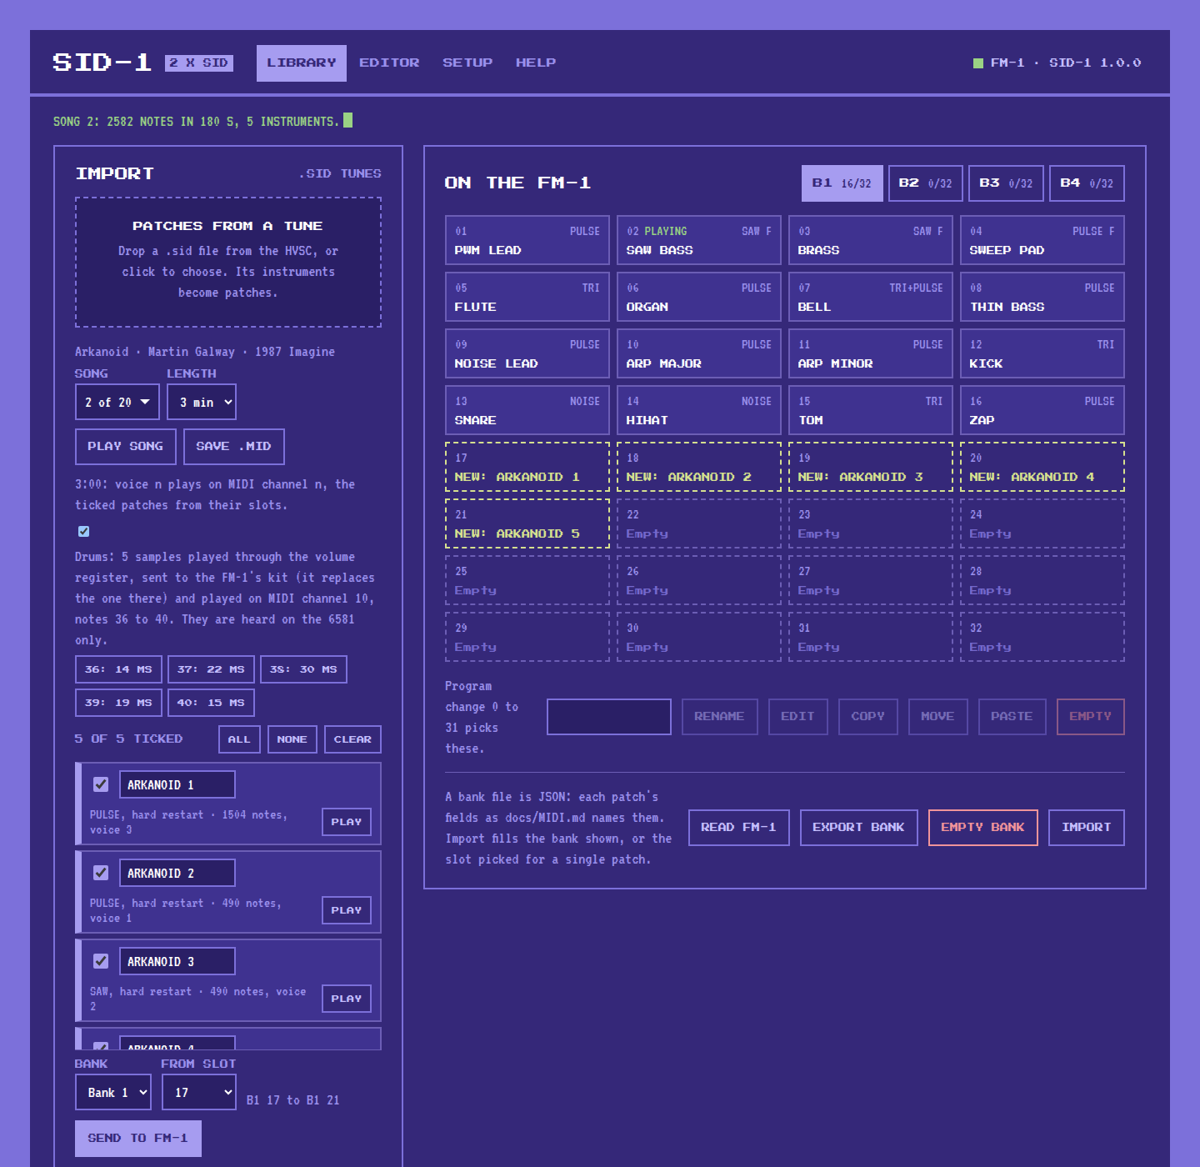Edit the Arkanoid 1 name field
The height and width of the screenshot is (1167, 1200).
coord(177,785)
